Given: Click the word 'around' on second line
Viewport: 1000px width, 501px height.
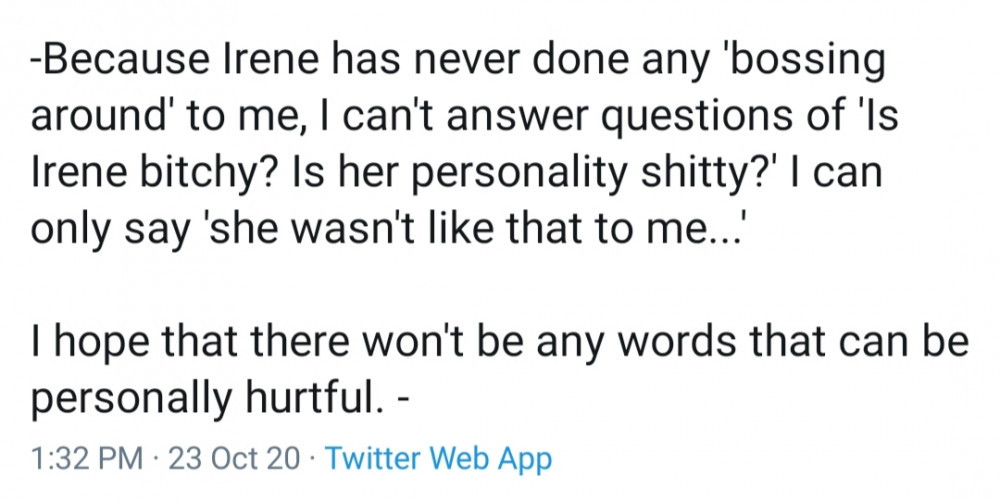Looking at the screenshot, I should (x=98, y=117).
